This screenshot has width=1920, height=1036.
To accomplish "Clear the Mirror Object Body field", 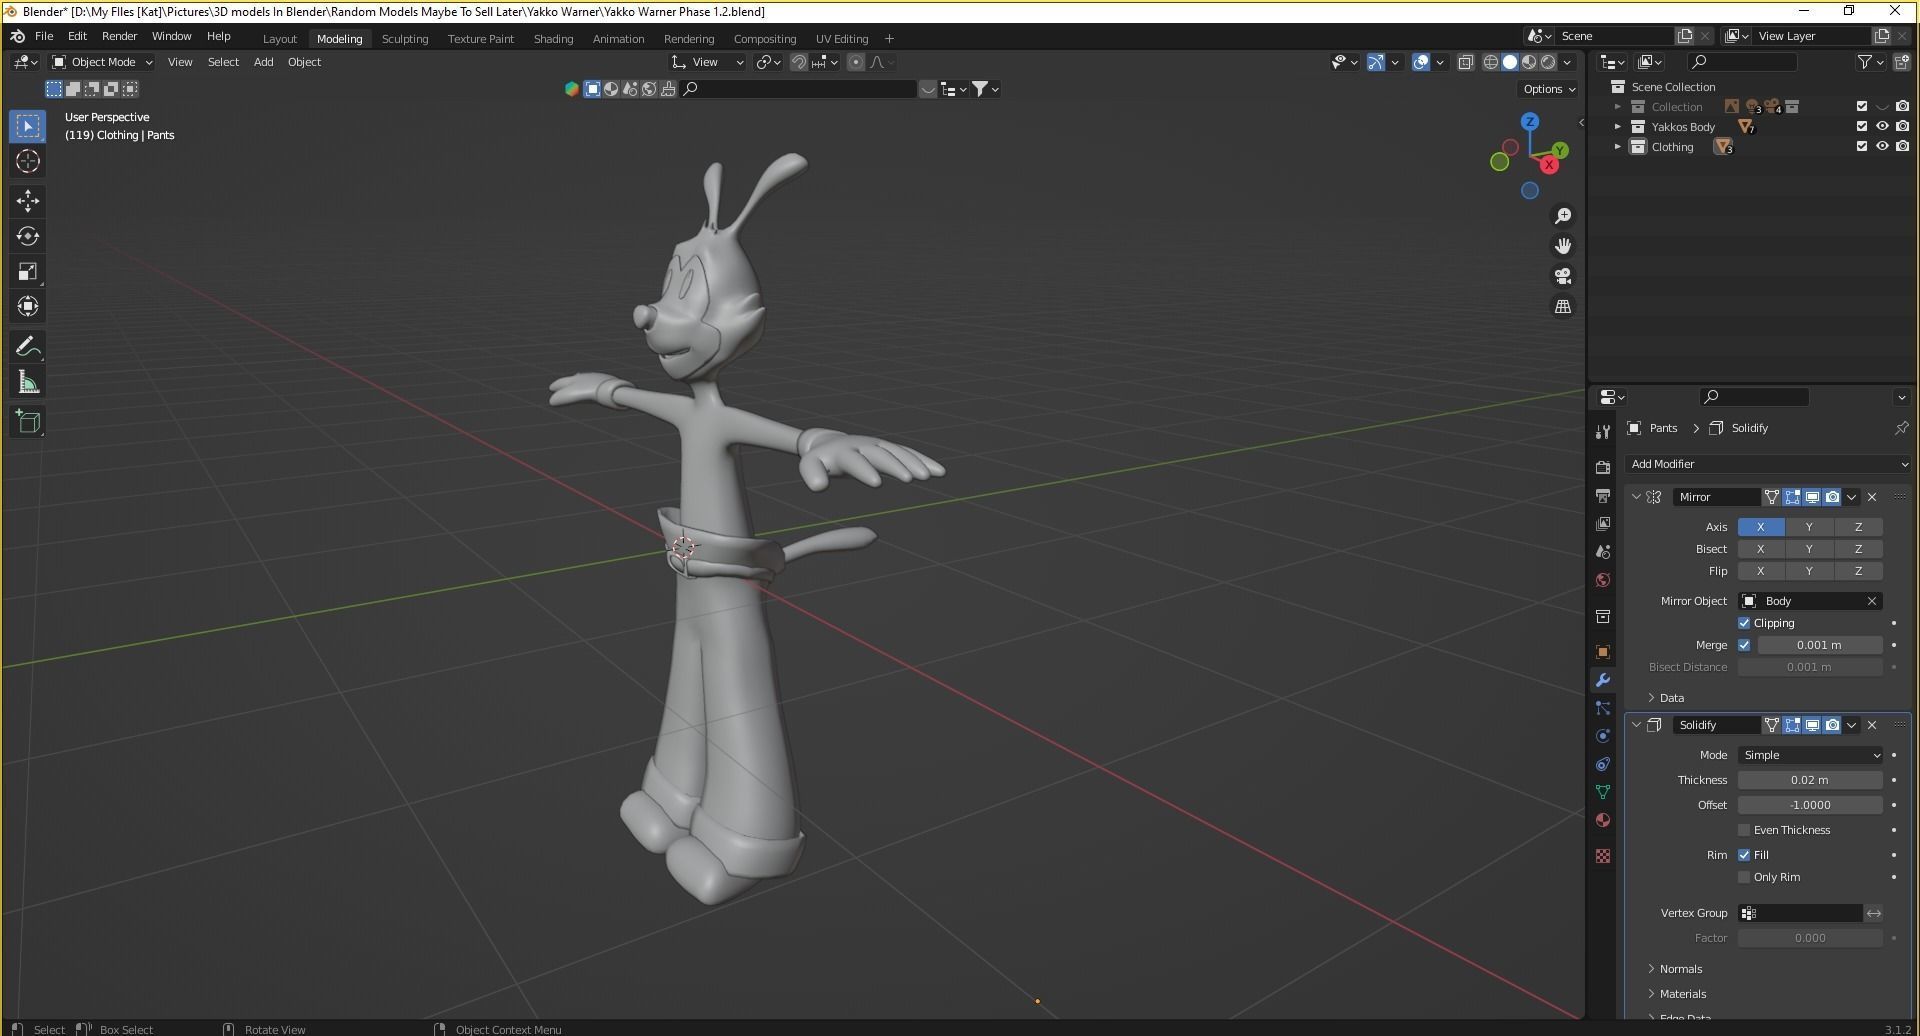I will pyautogui.click(x=1872, y=601).
